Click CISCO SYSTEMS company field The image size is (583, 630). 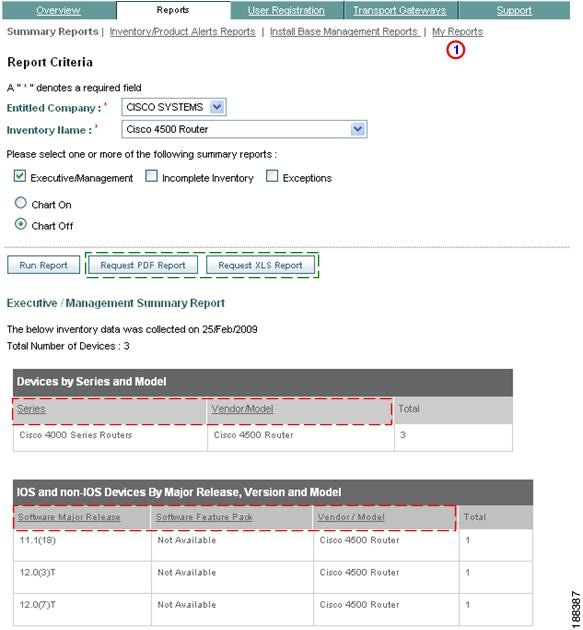(174, 107)
